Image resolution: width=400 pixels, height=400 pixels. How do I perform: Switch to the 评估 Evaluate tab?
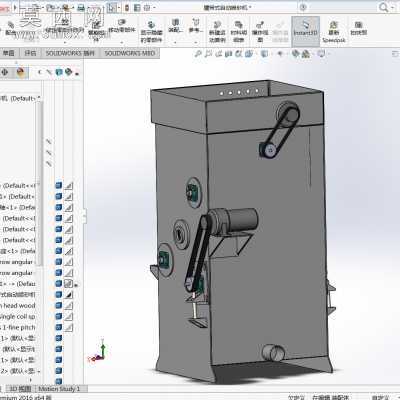tap(30, 53)
